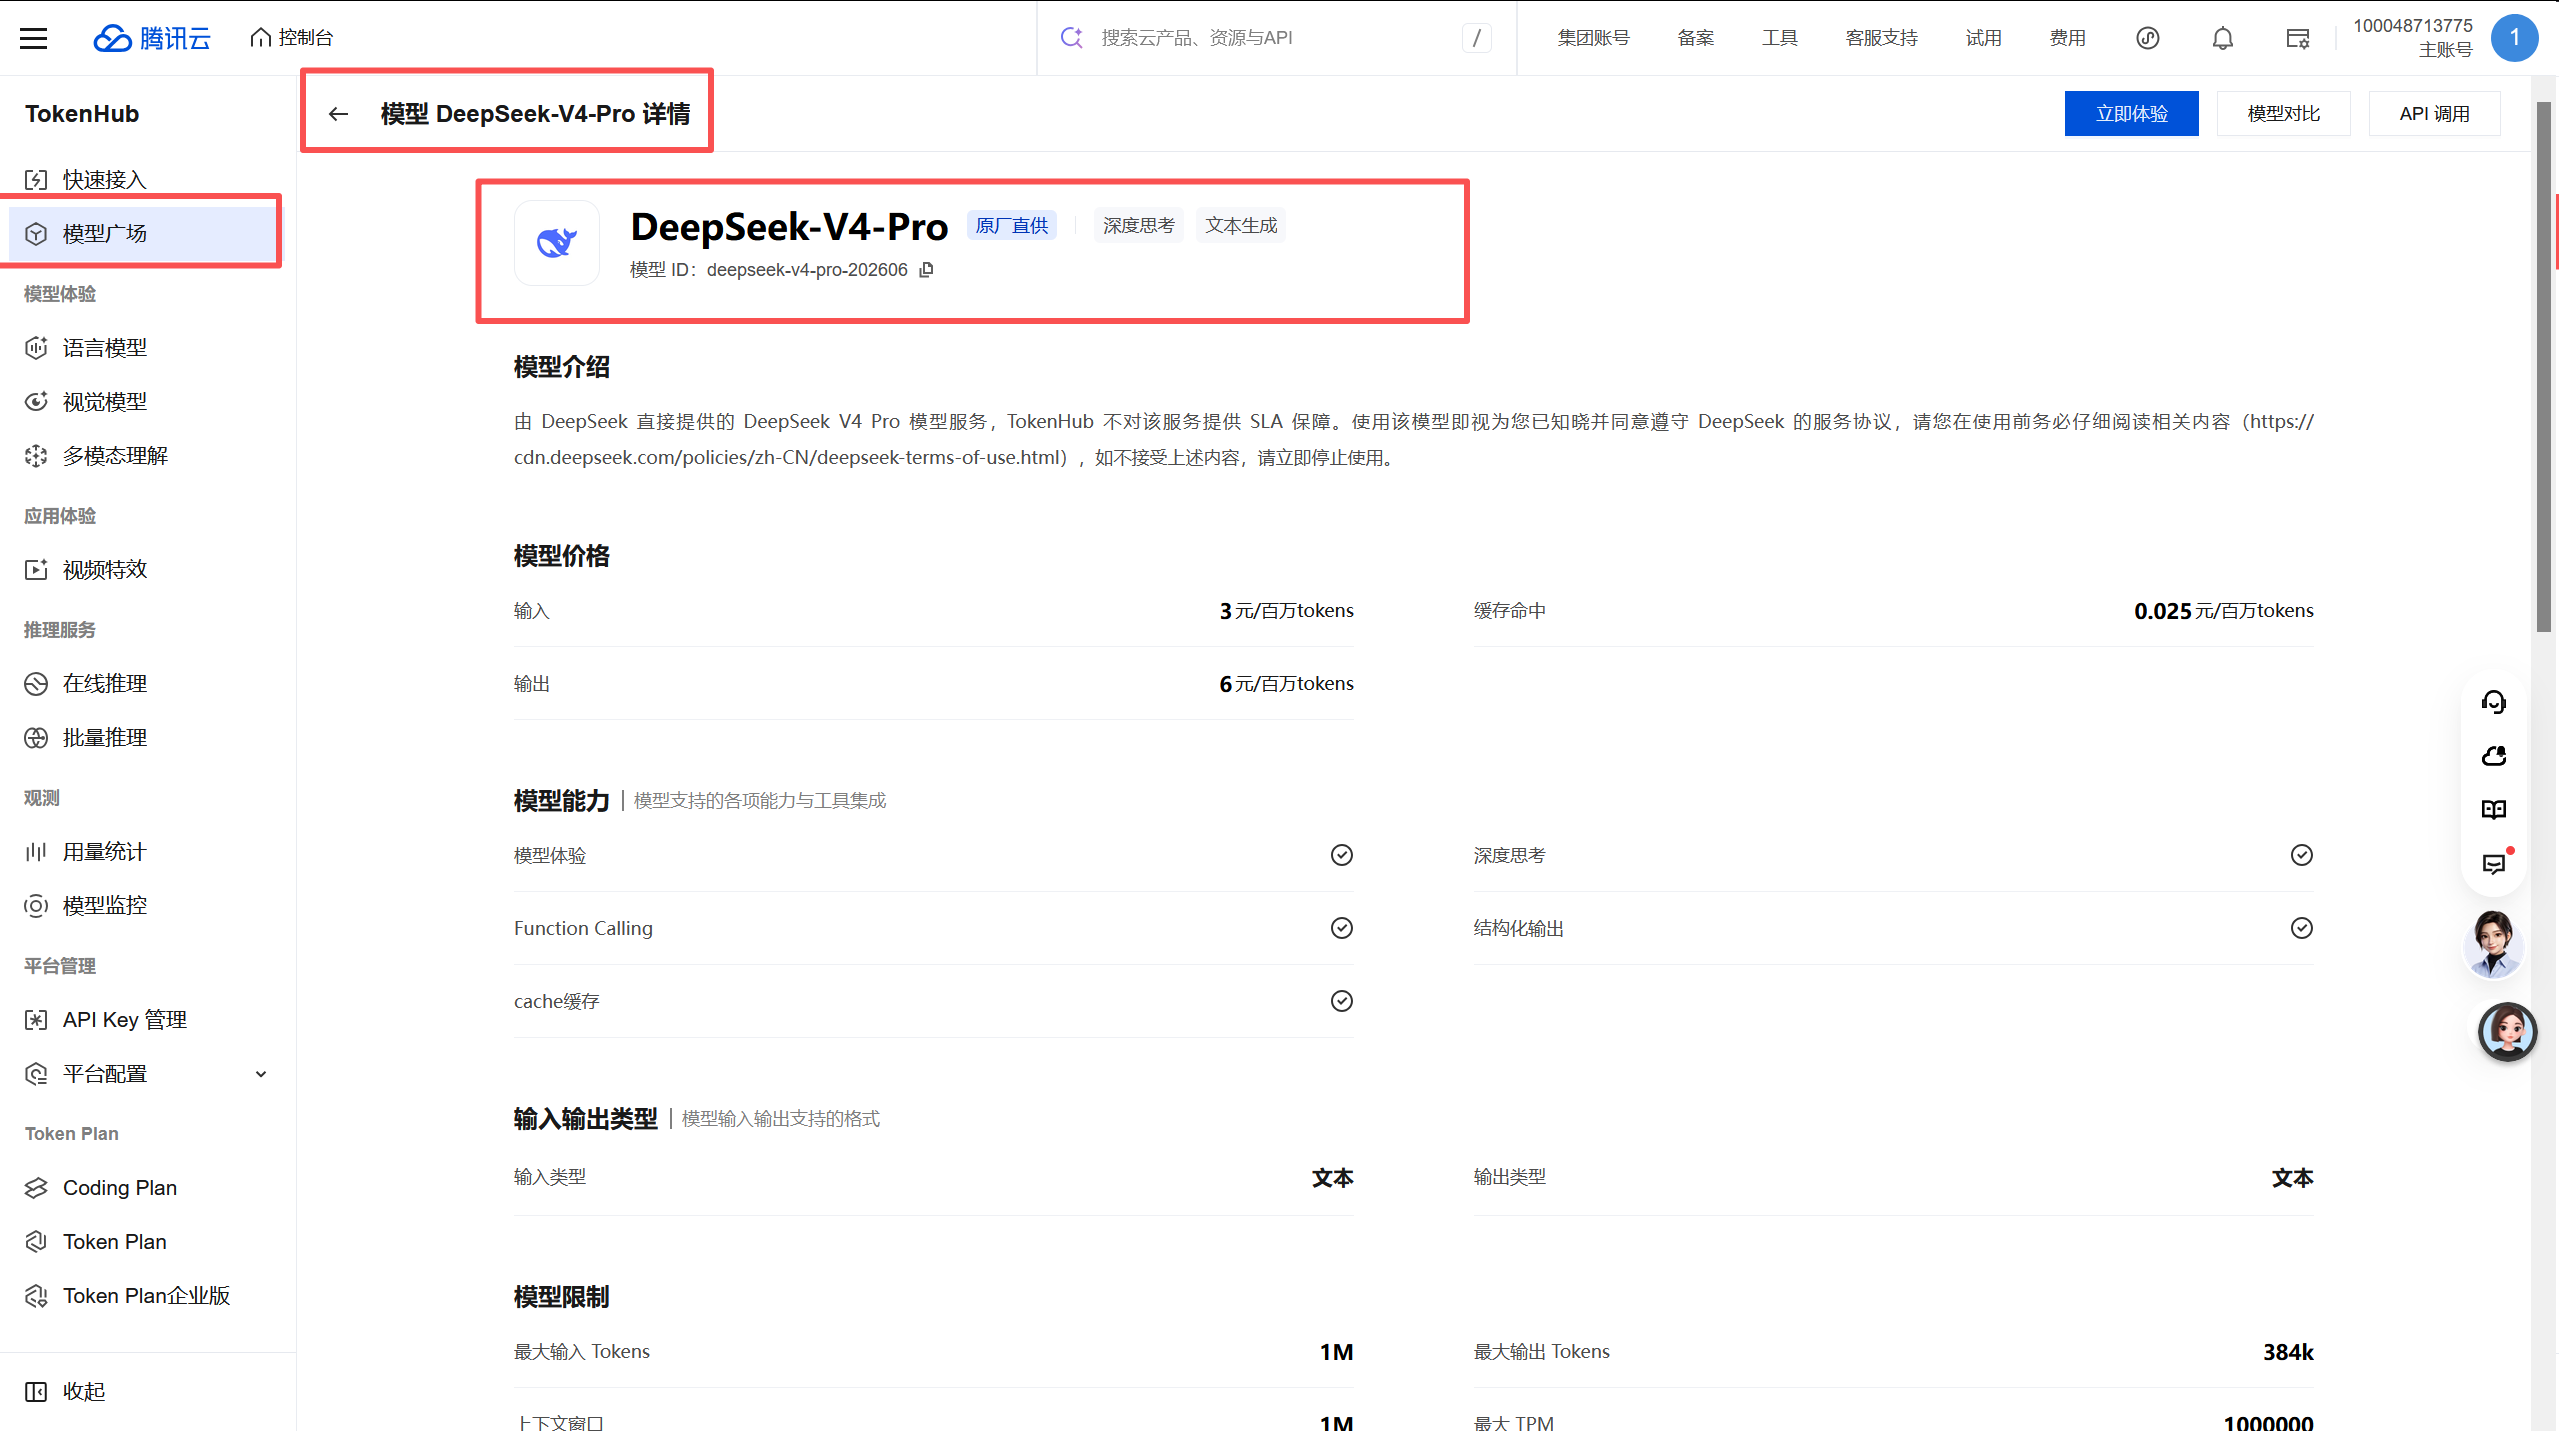
Task: Open documentation book floating icon
Action: point(2494,810)
